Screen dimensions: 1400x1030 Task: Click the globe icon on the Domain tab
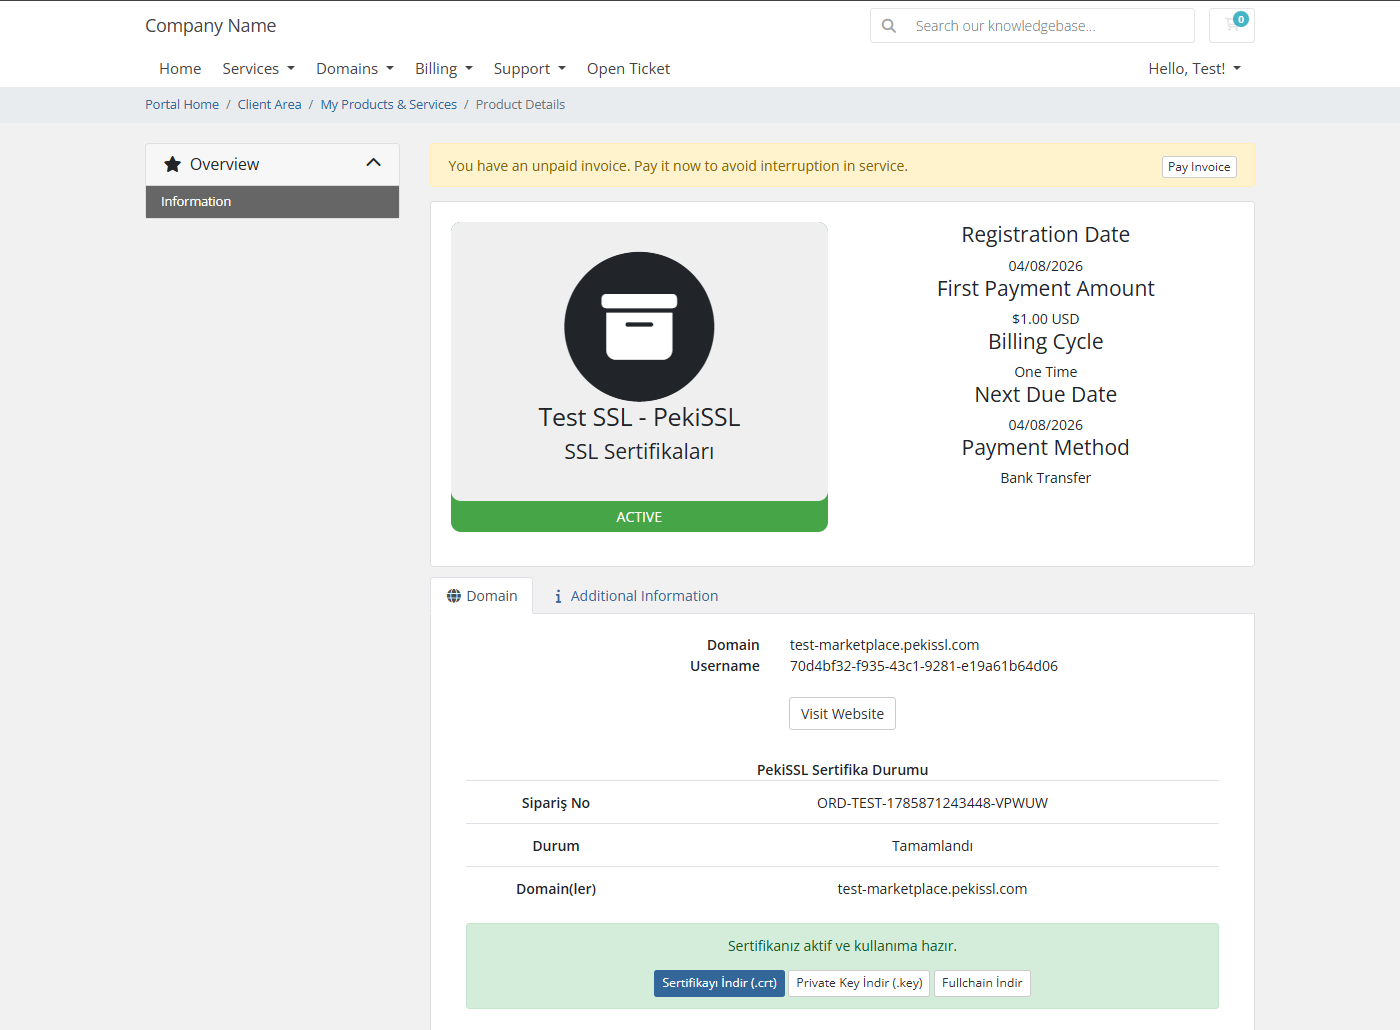(x=454, y=596)
